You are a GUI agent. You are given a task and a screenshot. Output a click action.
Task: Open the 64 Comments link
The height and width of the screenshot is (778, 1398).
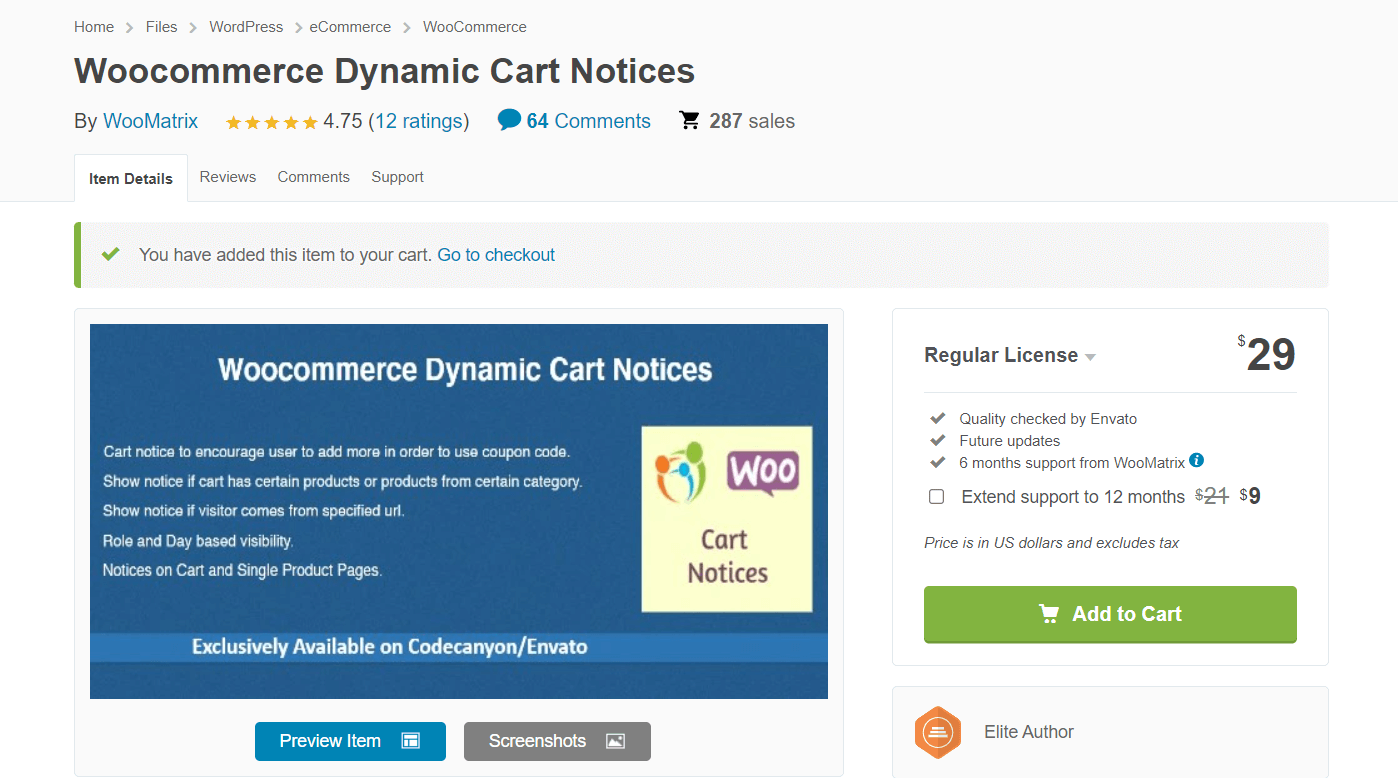pyautogui.click(x=589, y=121)
